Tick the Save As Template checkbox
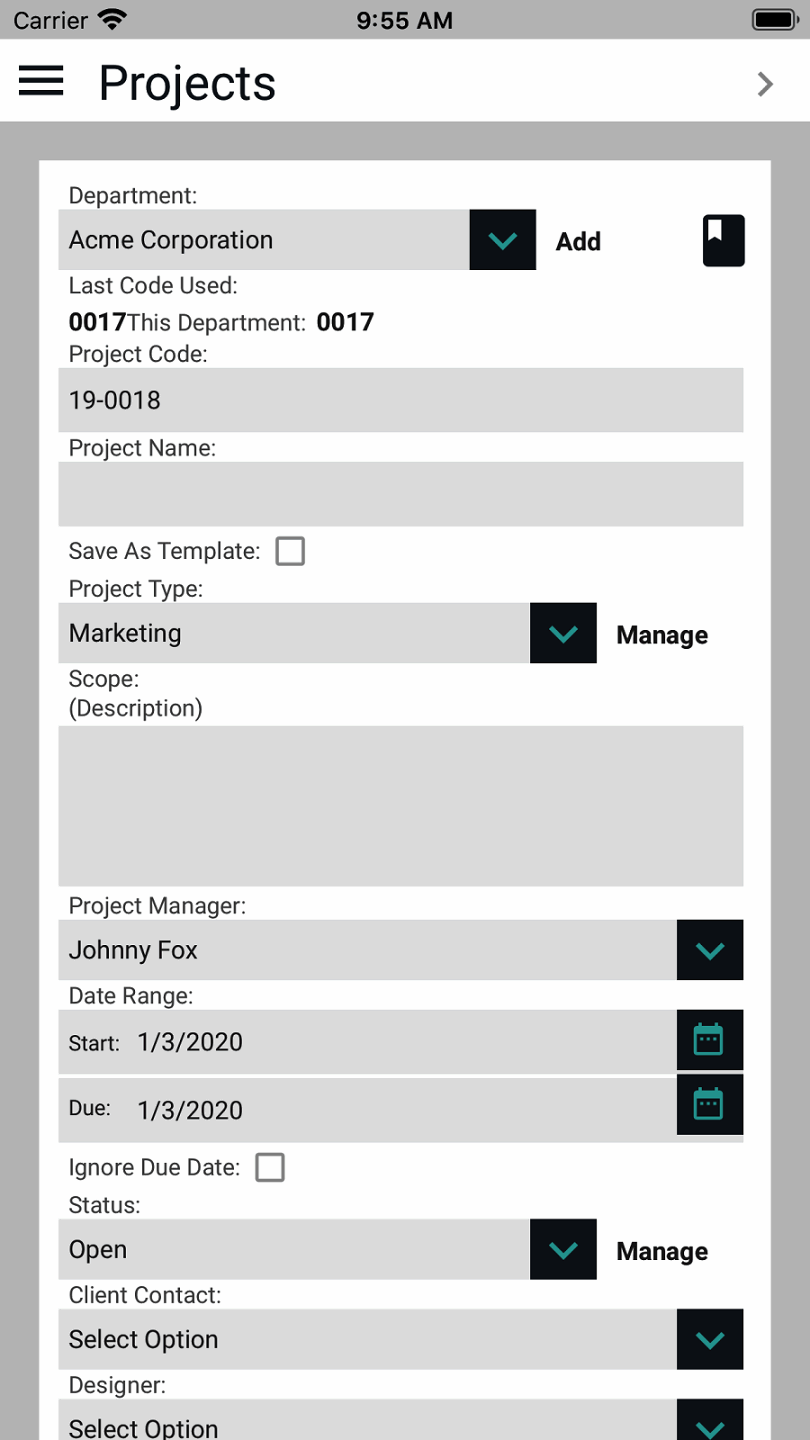 tap(290, 551)
